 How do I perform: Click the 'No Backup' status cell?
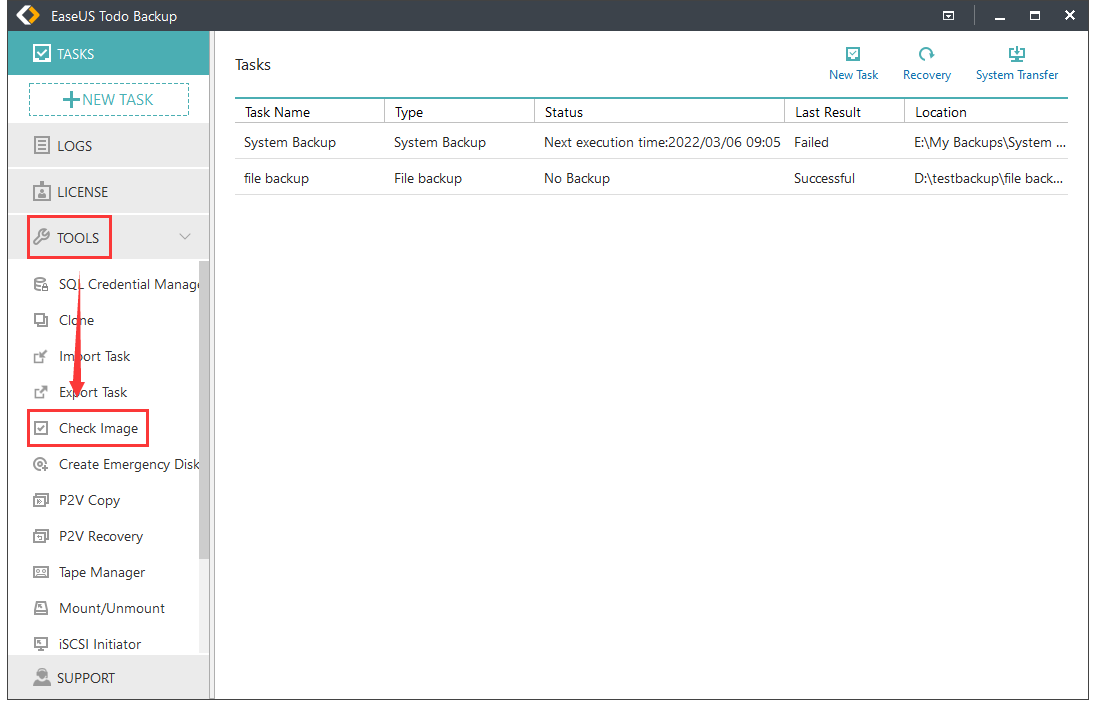[x=577, y=178]
